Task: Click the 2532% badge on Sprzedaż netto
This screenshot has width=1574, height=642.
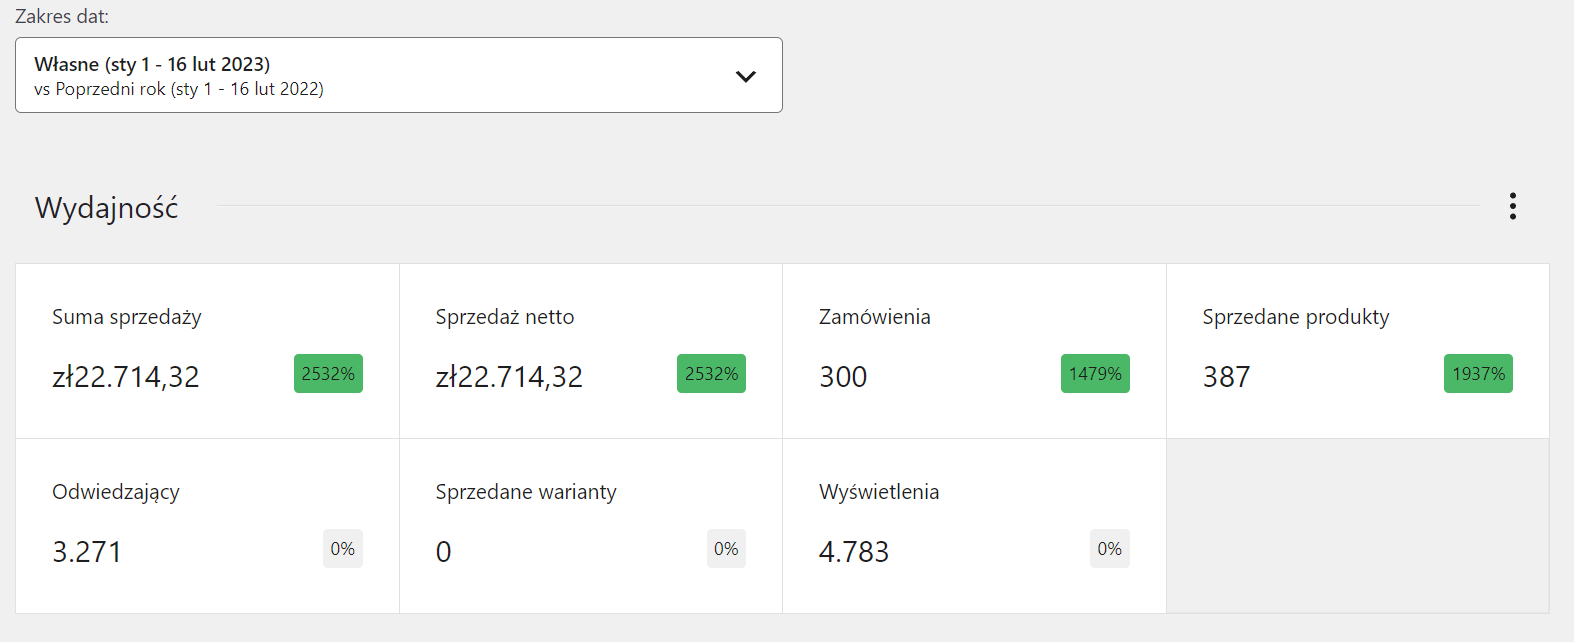Action: (711, 374)
